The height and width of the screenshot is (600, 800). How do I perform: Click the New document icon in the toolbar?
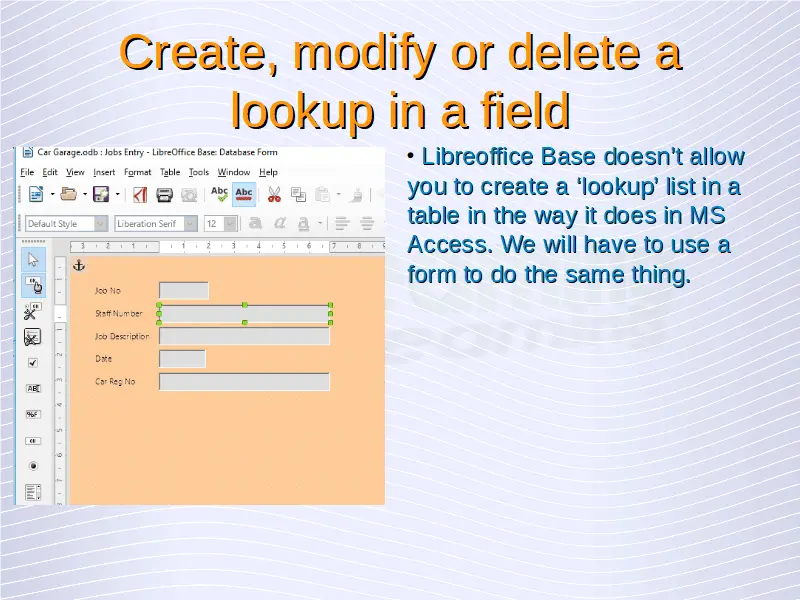(x=36, y=194)
